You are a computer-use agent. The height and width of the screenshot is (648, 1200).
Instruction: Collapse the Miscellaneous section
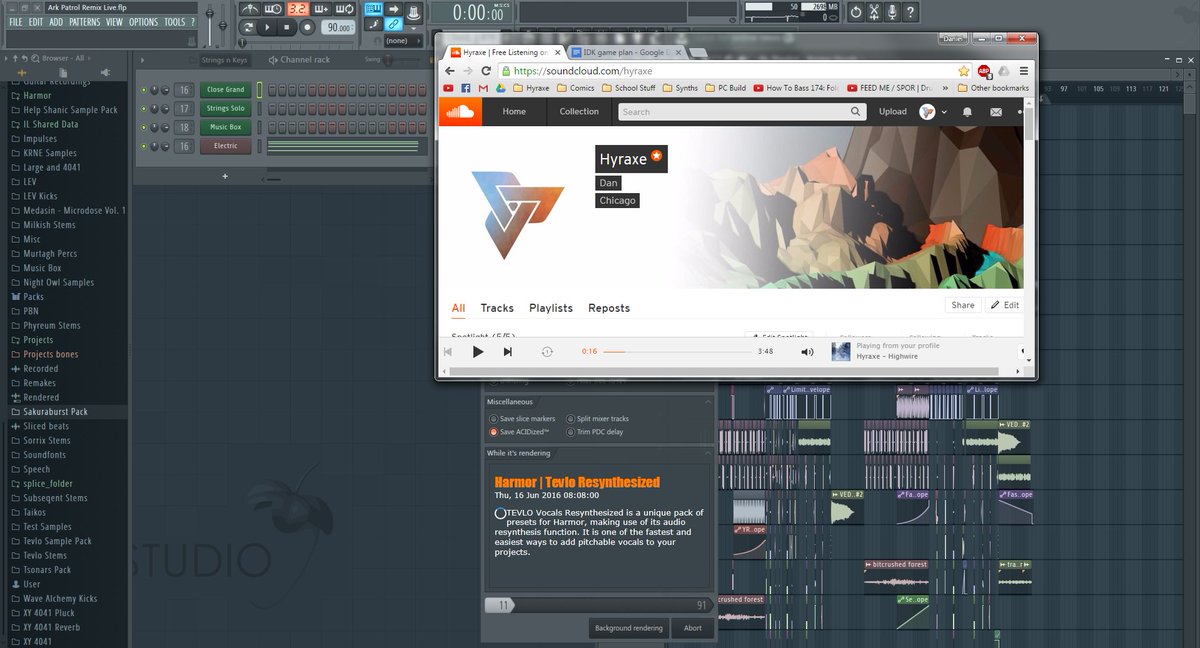coord(709,402)
